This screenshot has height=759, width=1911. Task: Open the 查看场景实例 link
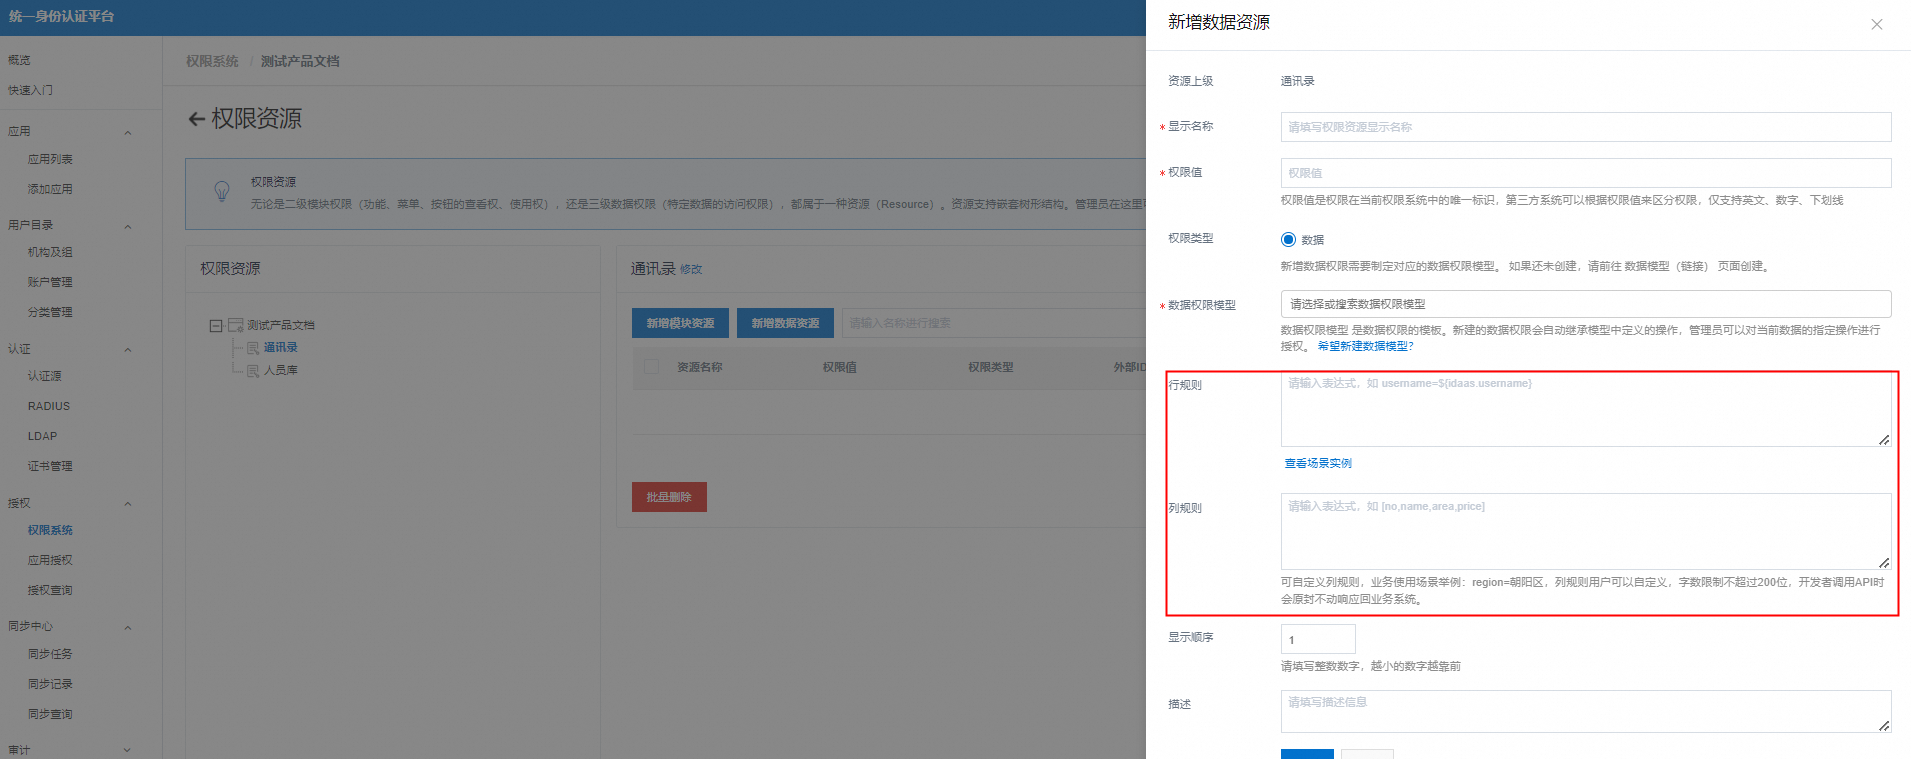[1318, 463]
